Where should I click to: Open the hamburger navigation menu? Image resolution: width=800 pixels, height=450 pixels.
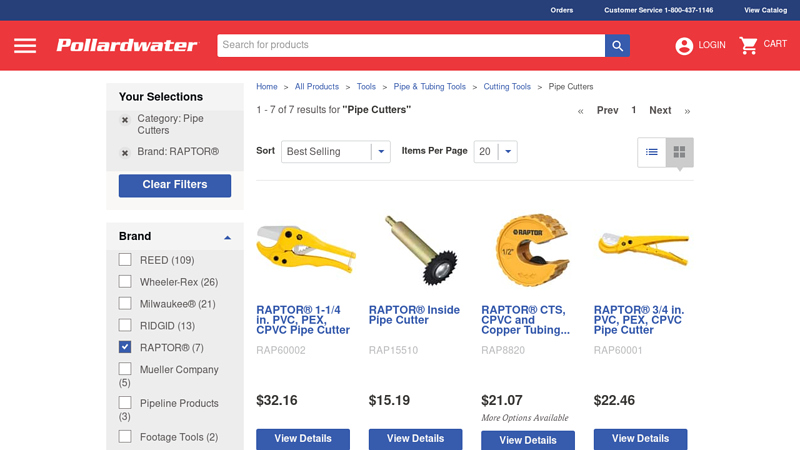click(x=25, y=45)
